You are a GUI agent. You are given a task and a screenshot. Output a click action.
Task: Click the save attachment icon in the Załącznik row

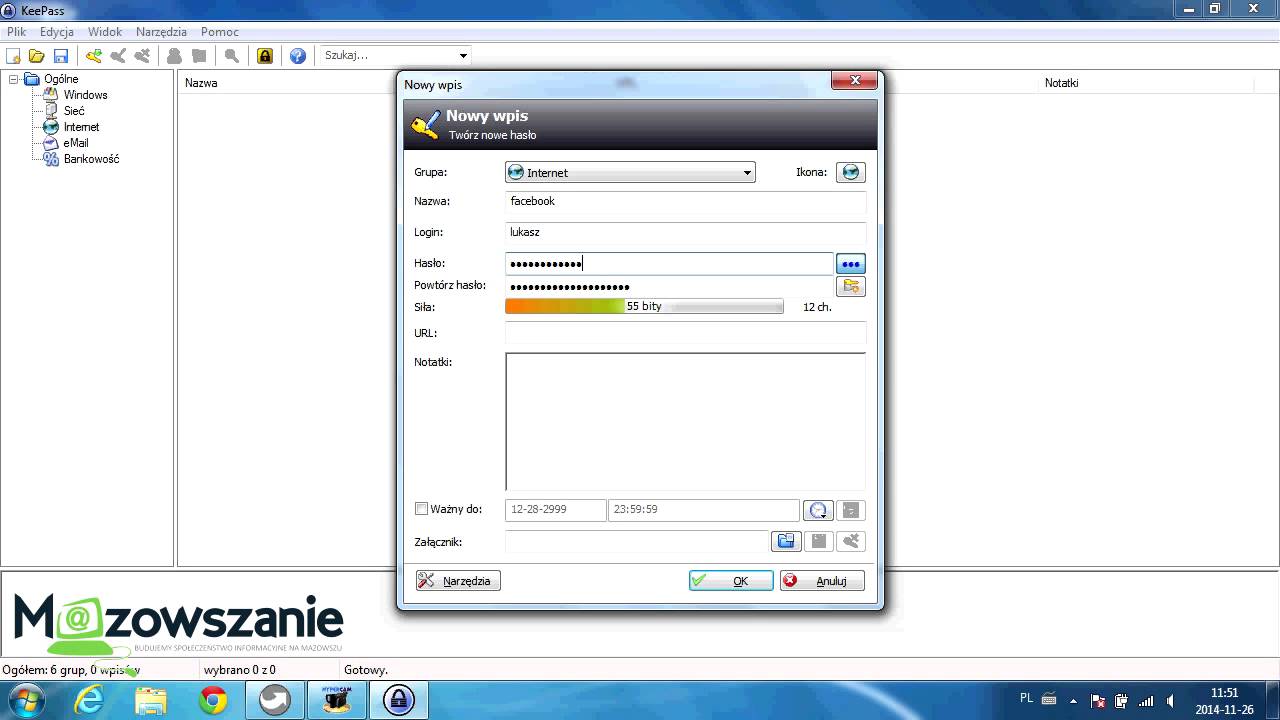point(818,541)
